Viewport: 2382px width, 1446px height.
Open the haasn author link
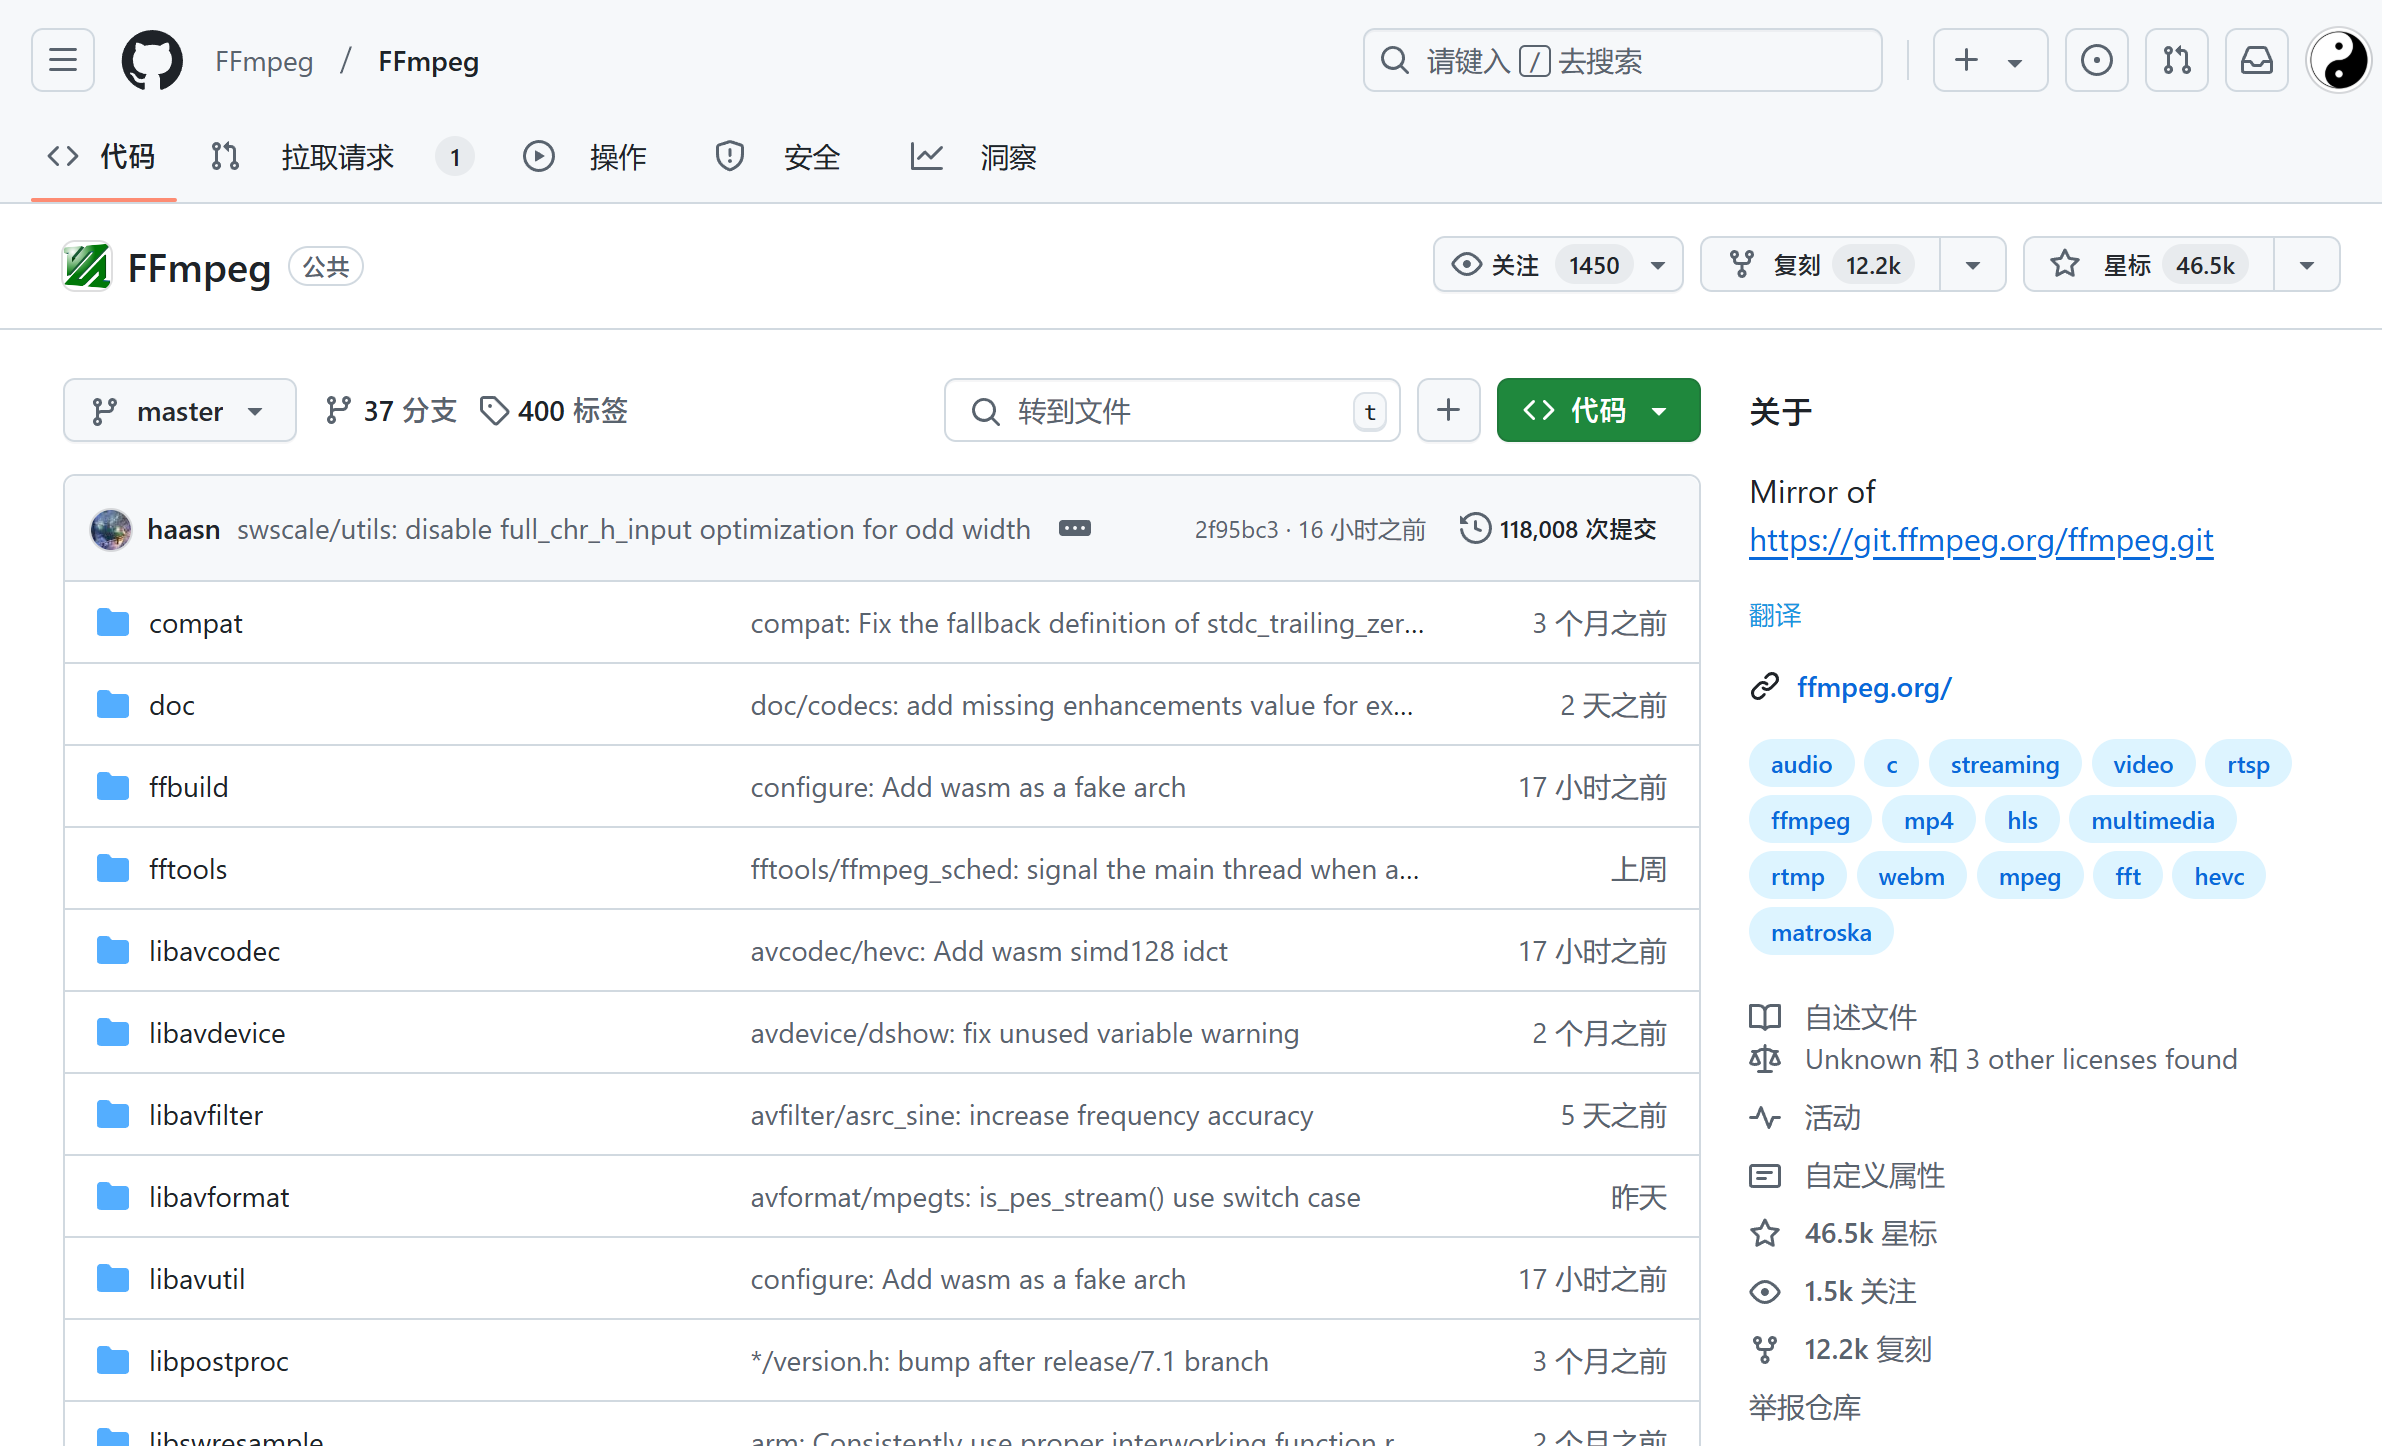point(184,529)
